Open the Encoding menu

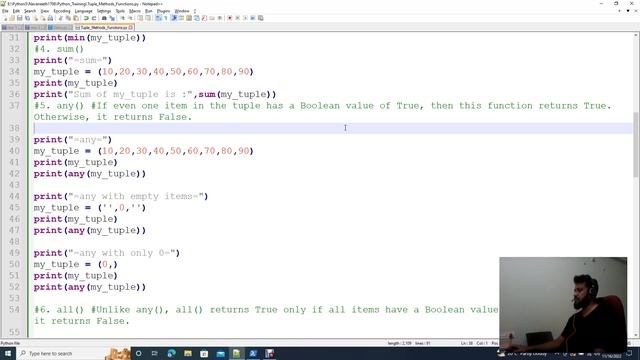click(x=62, y=11)
